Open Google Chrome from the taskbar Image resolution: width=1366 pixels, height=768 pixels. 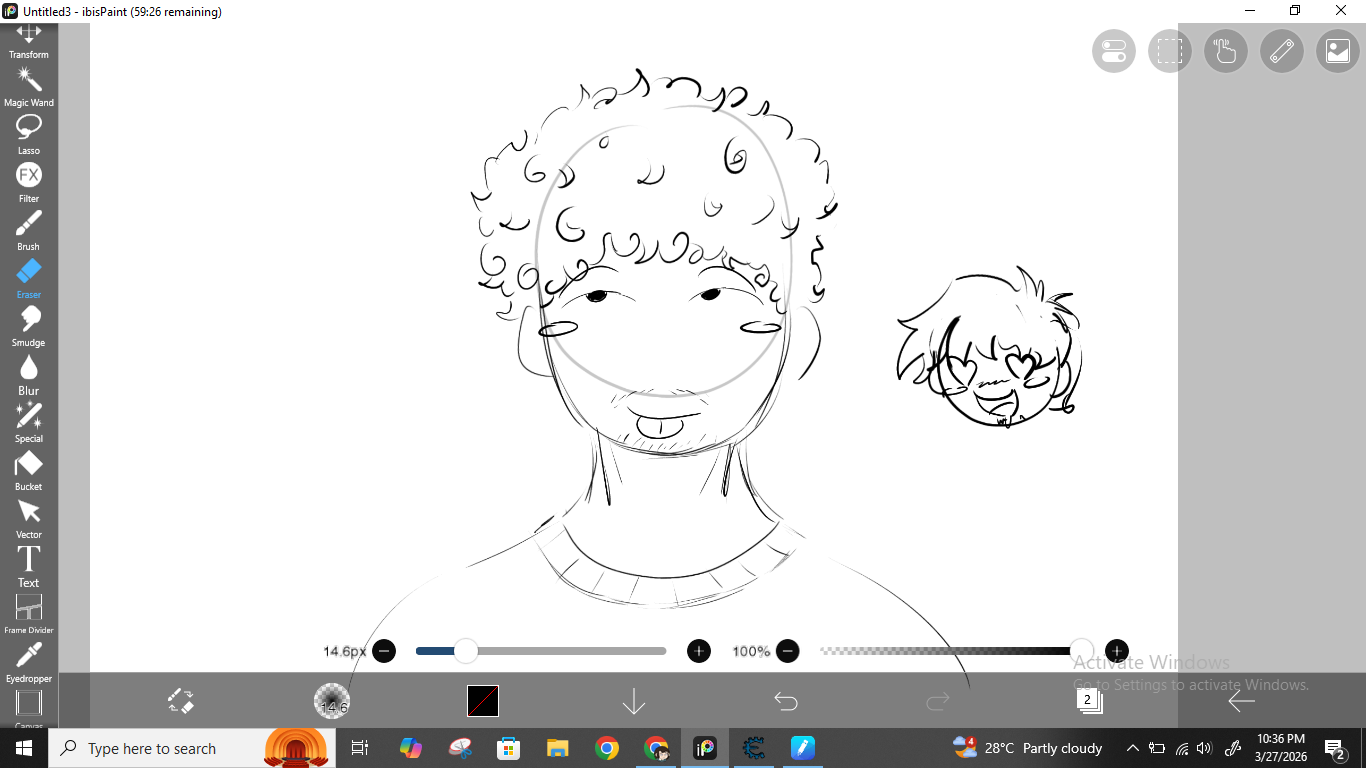pyautogui.click(x=606, y=748)
